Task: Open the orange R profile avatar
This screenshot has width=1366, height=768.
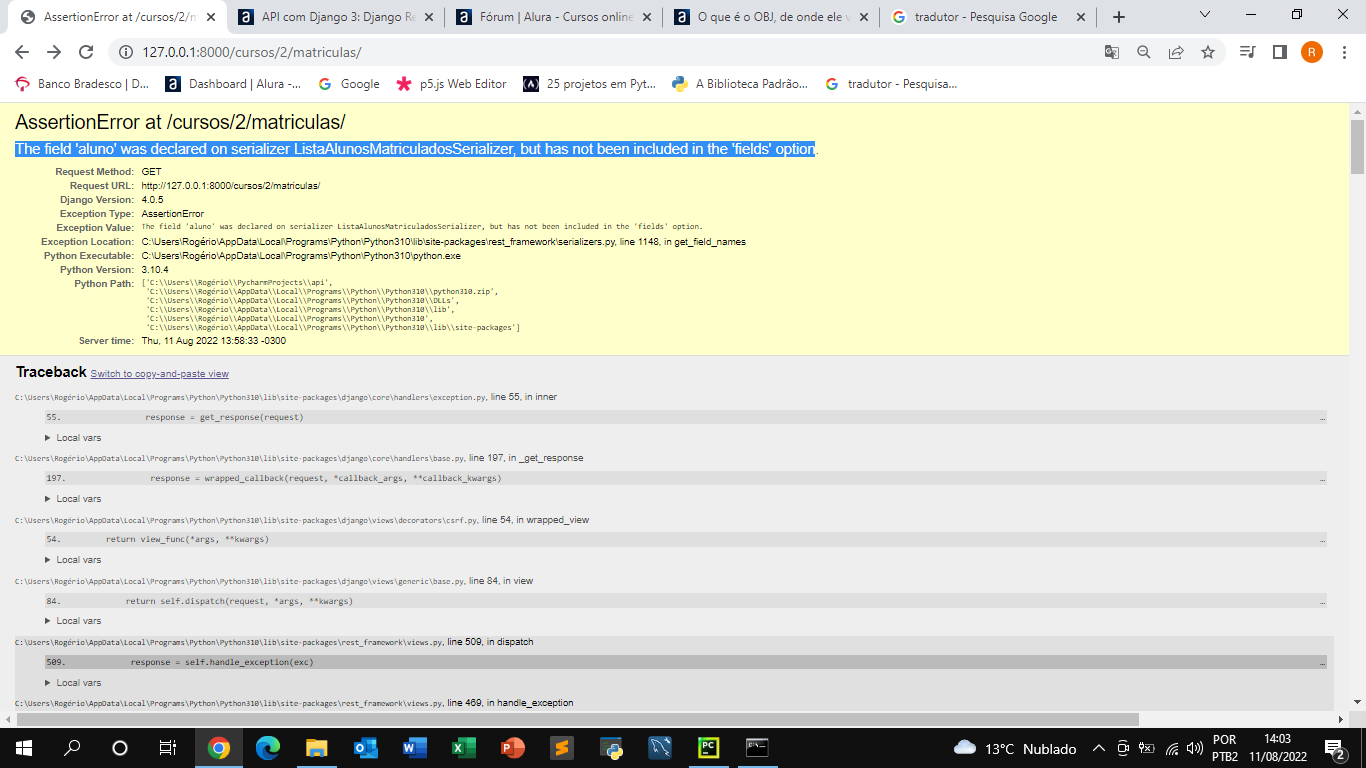Action: point(1312,52)
